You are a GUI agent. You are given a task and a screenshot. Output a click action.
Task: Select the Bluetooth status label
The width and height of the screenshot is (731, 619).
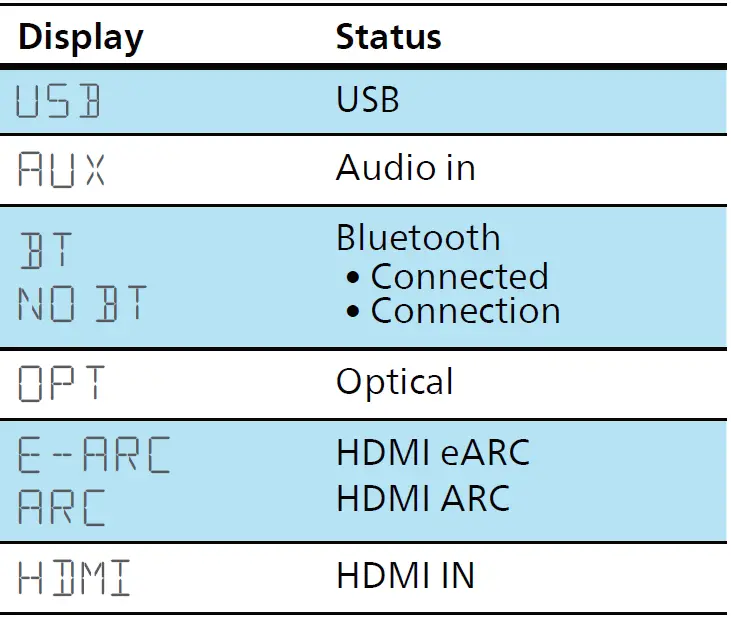[418, 238]
